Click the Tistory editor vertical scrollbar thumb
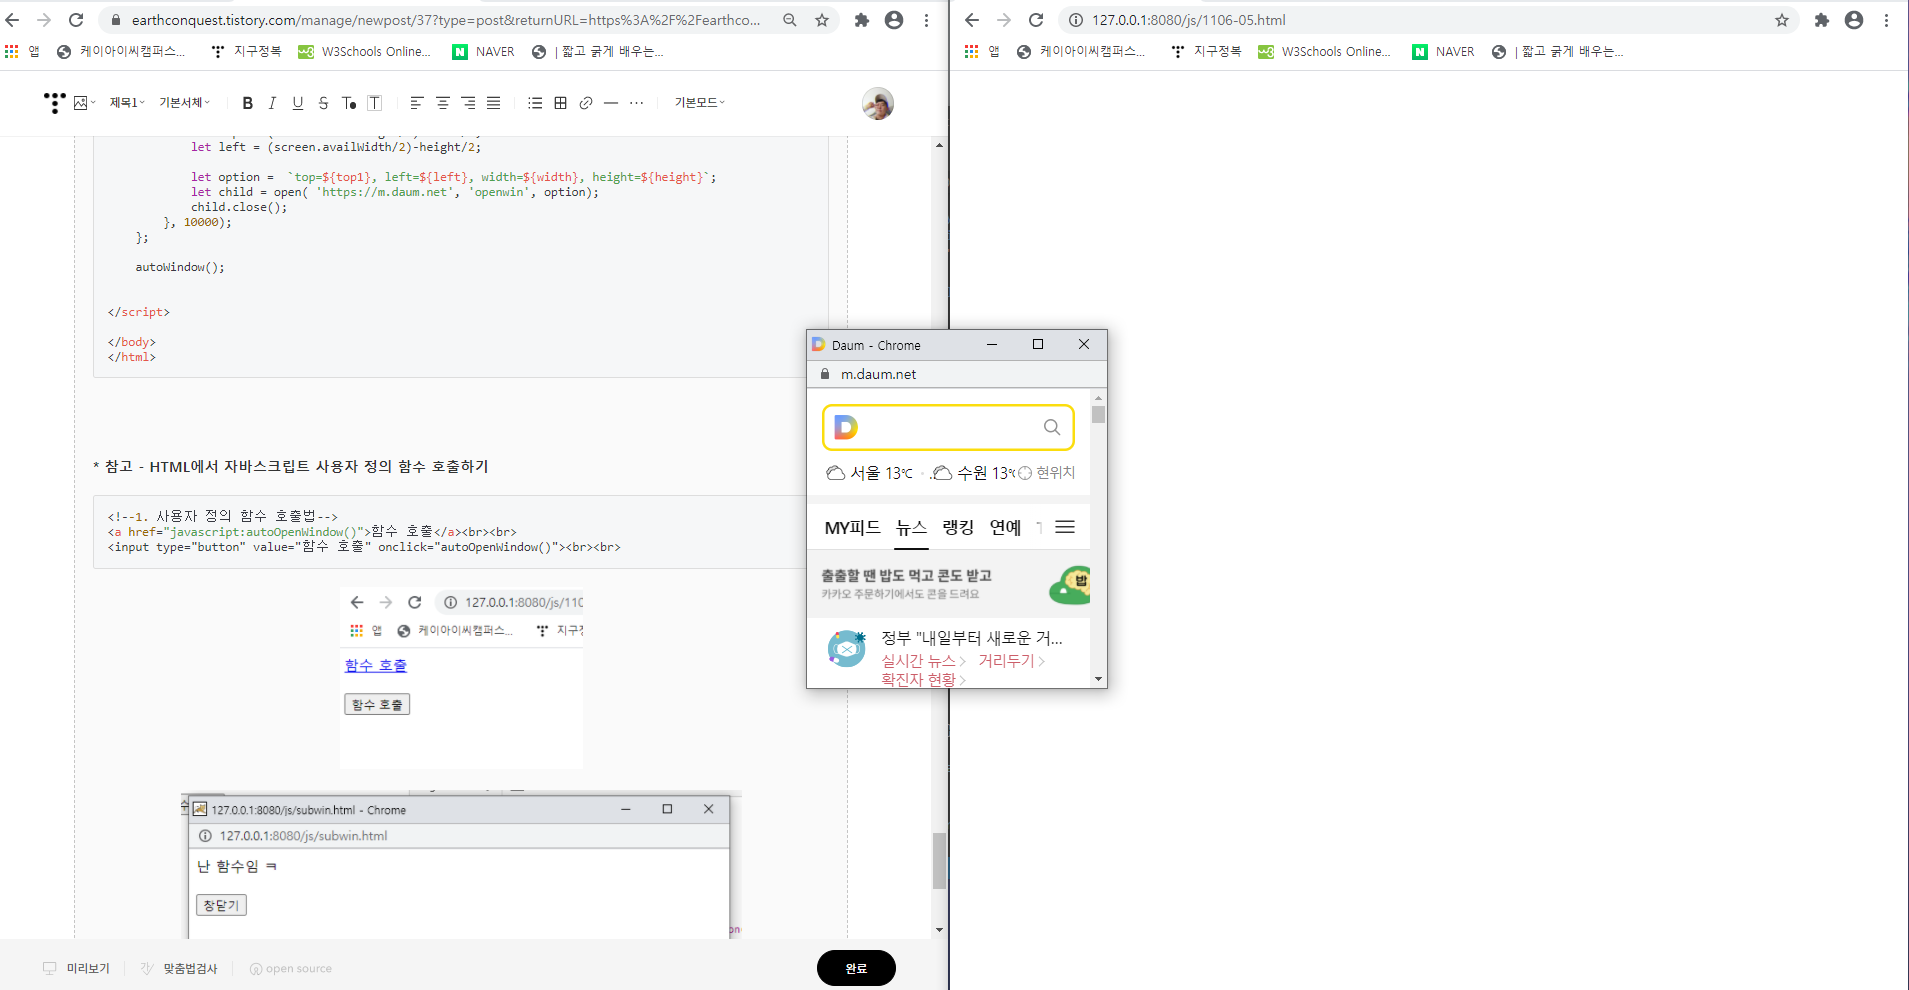The width and height of the screenshot is (1909, 990). [x=939, y=860]
